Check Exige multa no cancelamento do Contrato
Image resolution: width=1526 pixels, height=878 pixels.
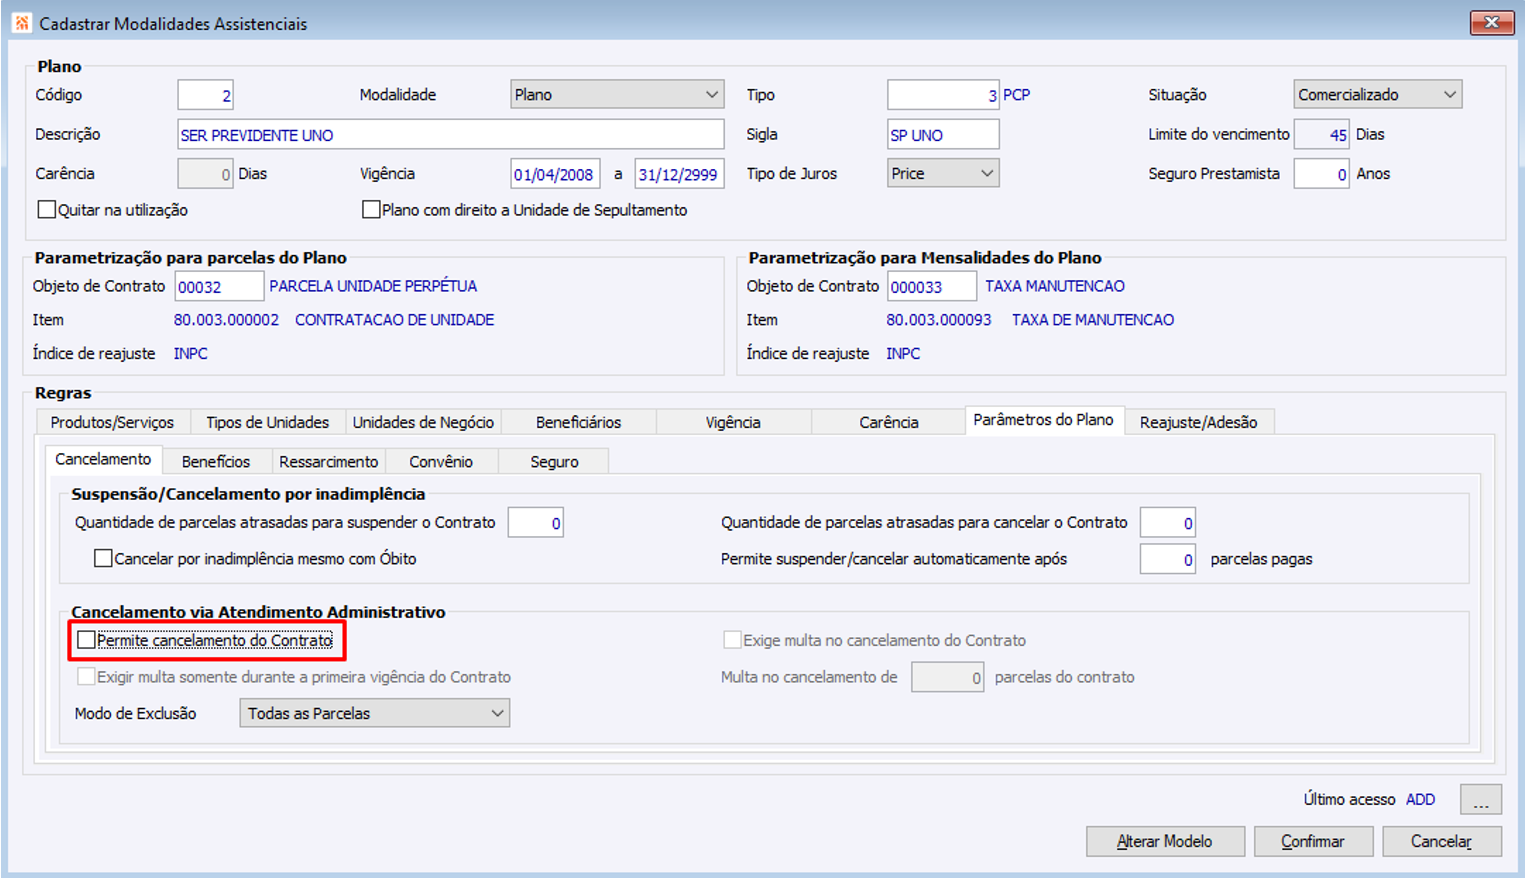coord(732,640)
